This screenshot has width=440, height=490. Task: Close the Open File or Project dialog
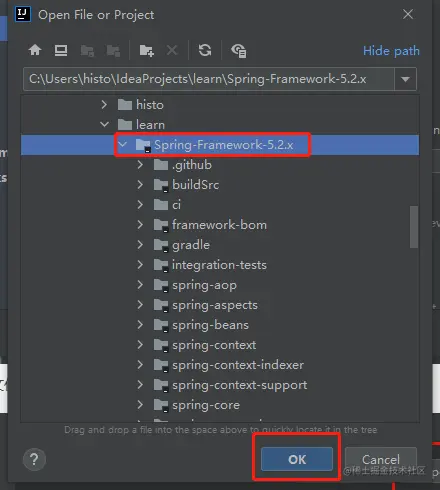click(x=408, y=14)
